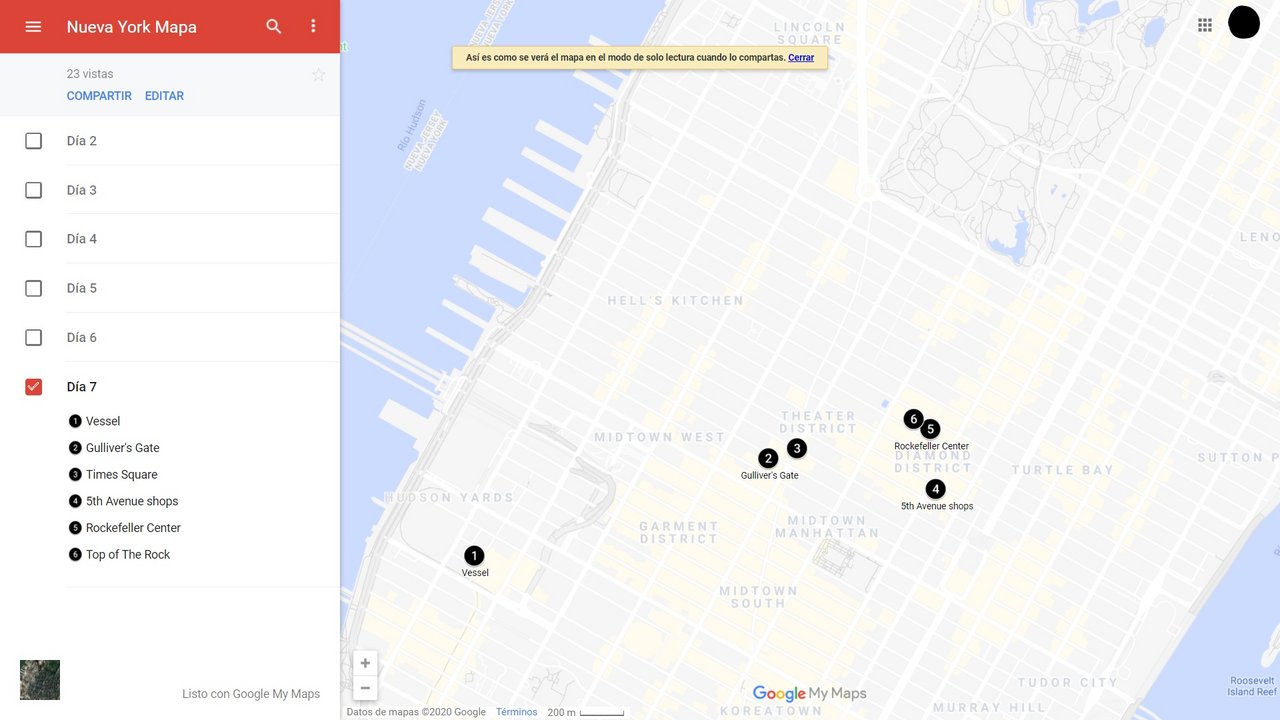The image size is (1280, 720).
Task: Select the Rockefeller Center bullet icon in list
Action: point(75,528)
